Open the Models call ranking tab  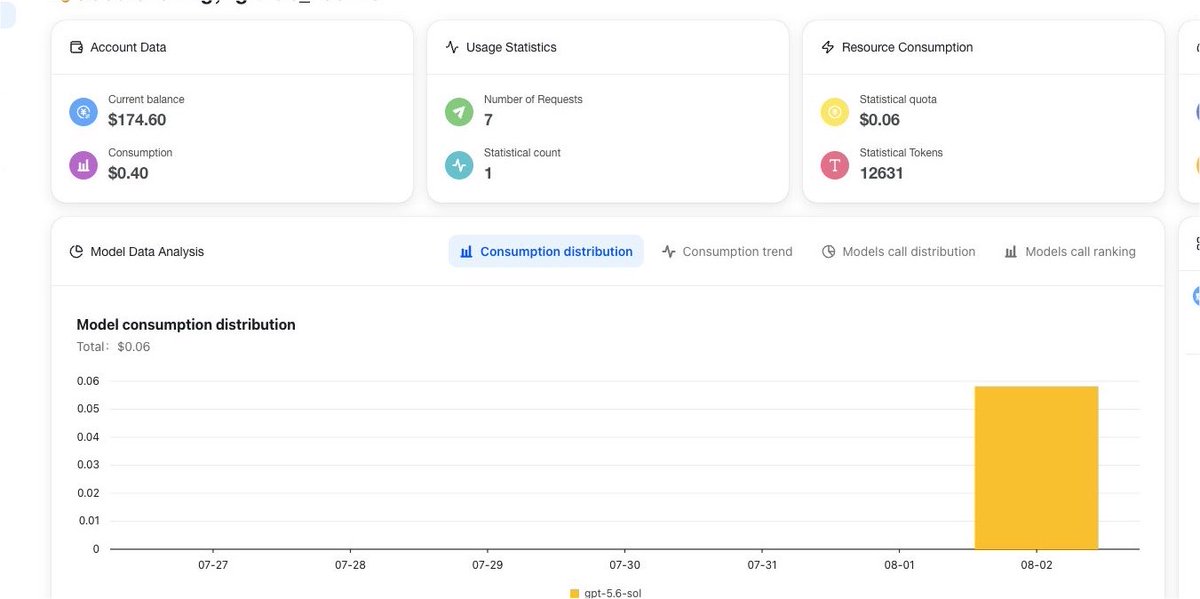click(x=1070, y=252)
